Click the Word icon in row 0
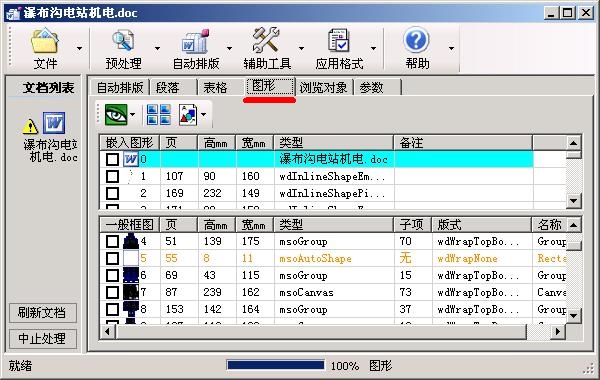 point(130,159)
